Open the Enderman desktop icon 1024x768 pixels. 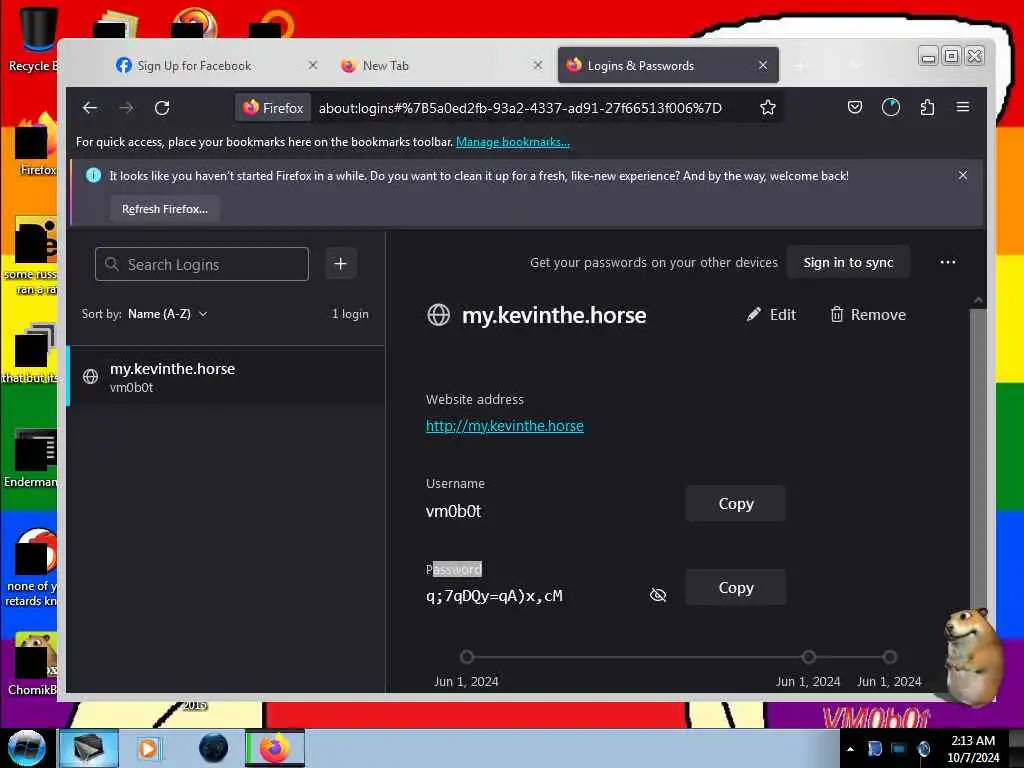coord(31,457)
